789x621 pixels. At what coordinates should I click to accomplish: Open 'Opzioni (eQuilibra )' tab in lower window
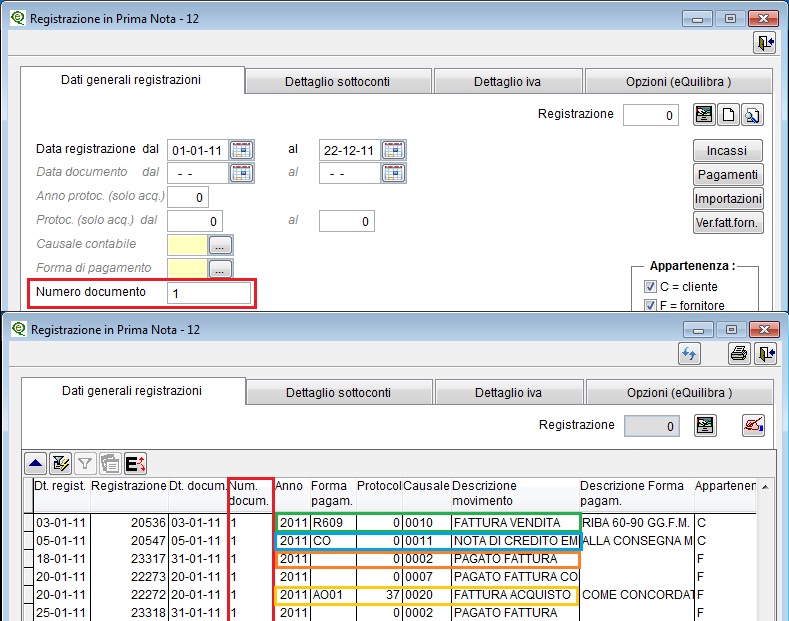(x=679, y=393)
